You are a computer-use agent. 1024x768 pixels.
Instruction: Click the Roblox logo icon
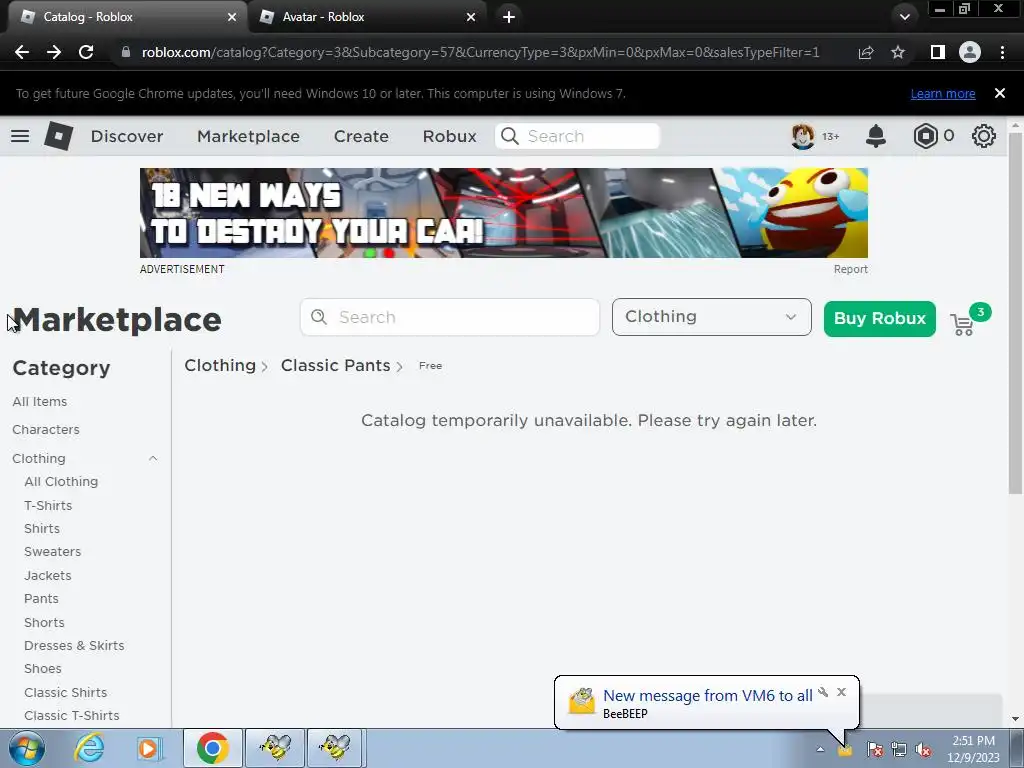pyautogui.click(x=58, y=136)
